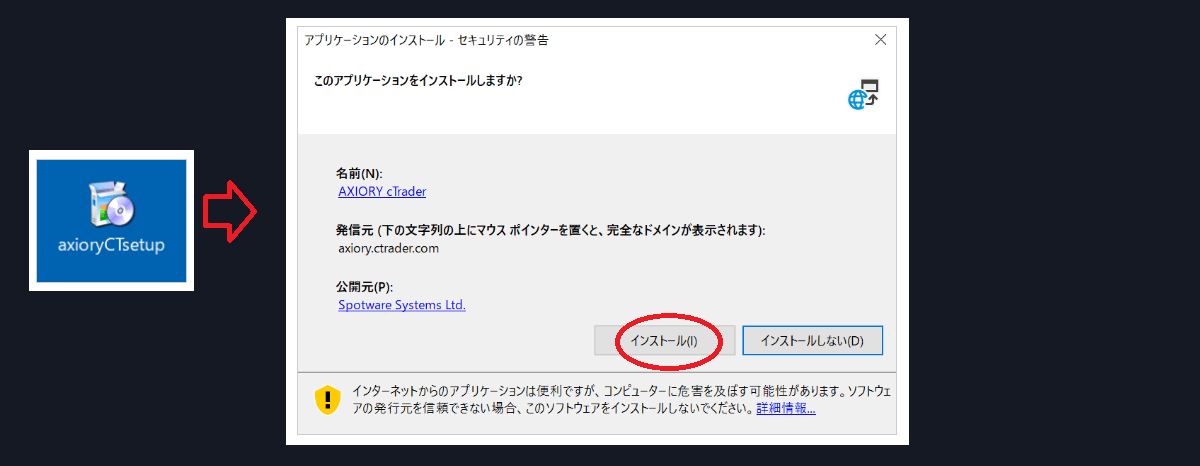Click the yellow security shield warning icon
The image size is (1200, 466).
(328, 400)
